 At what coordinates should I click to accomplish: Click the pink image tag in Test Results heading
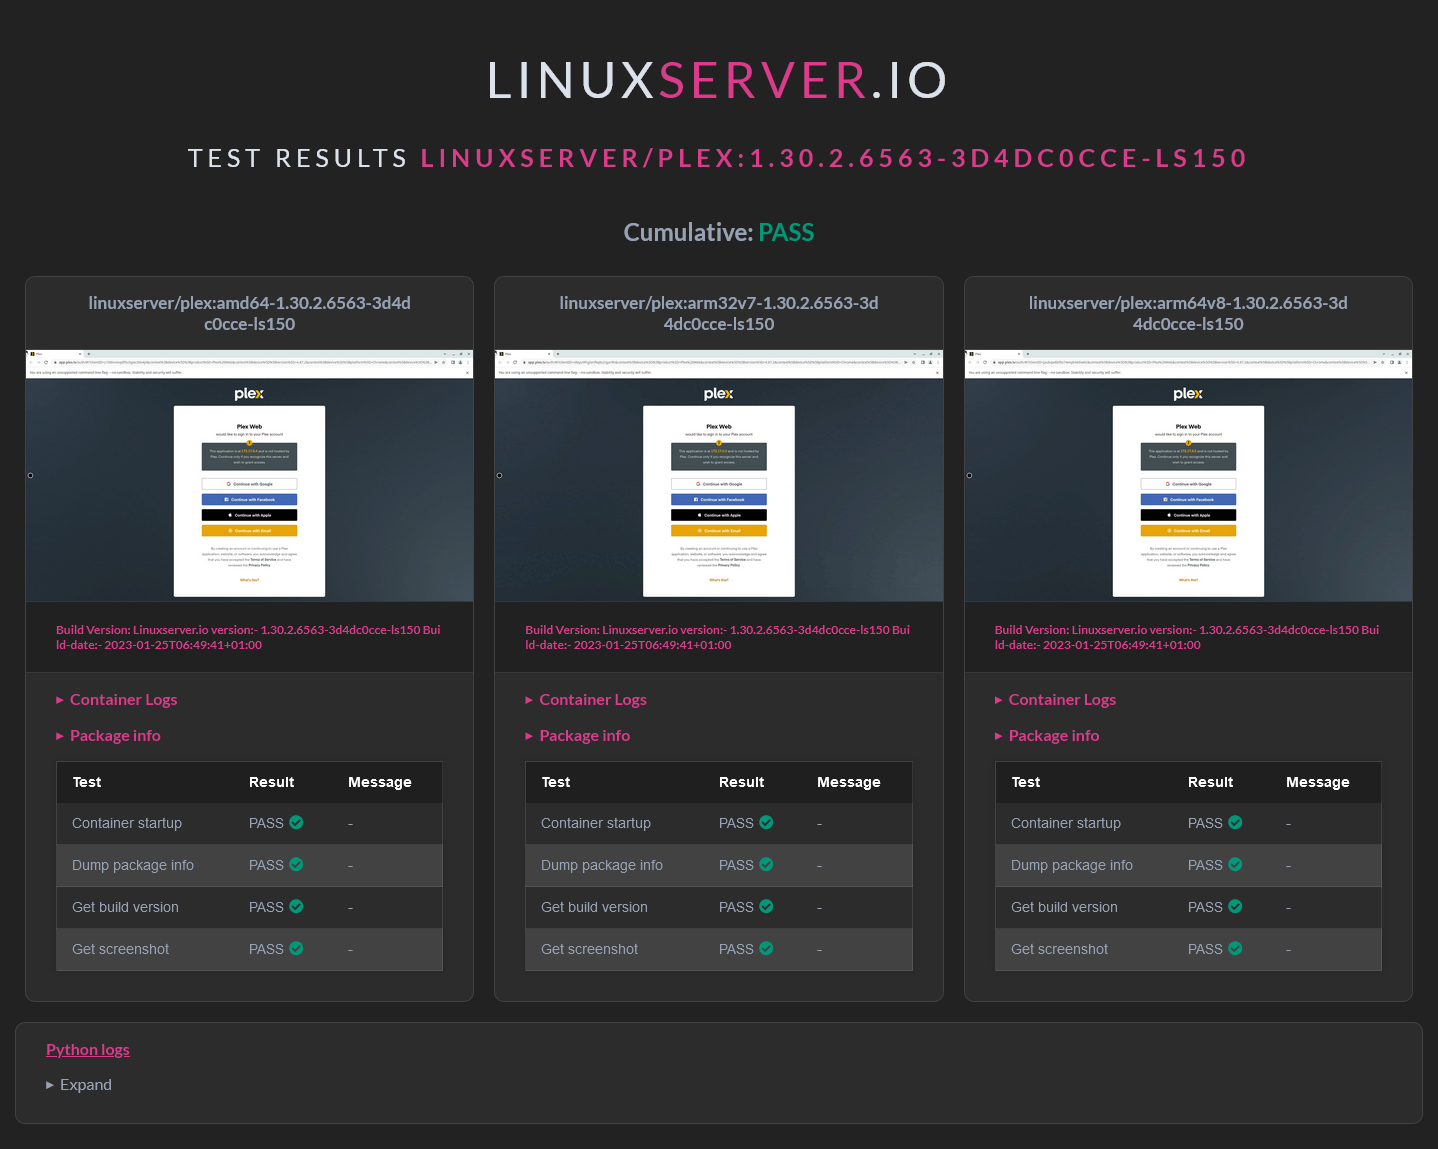pos(834,158)
